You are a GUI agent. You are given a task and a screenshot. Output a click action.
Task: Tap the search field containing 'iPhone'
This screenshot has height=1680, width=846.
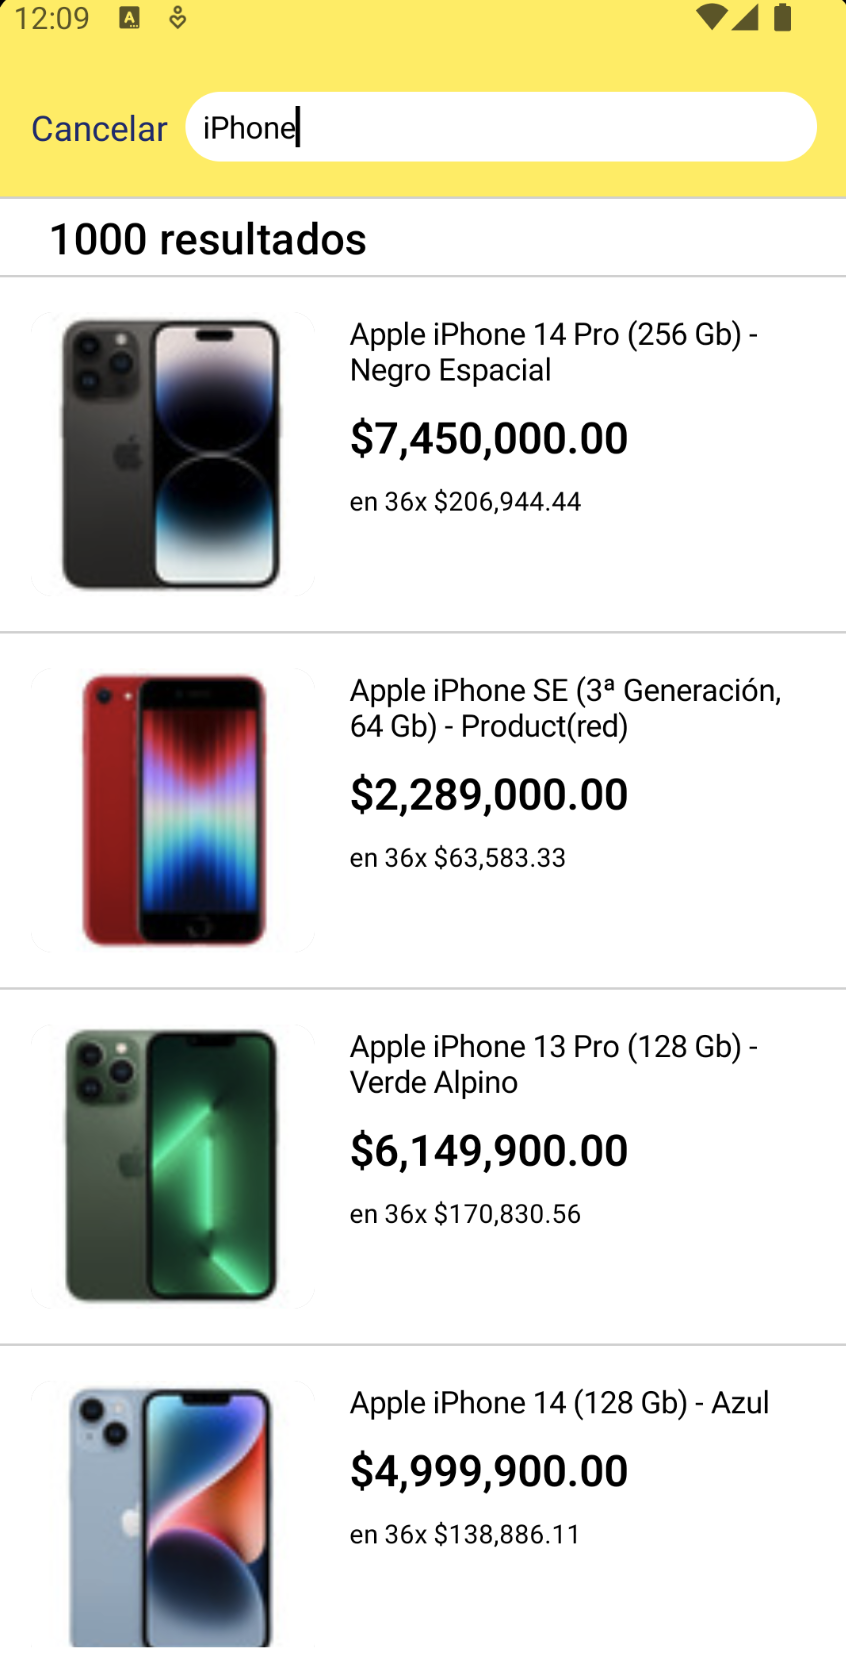[x=500, y=126]
